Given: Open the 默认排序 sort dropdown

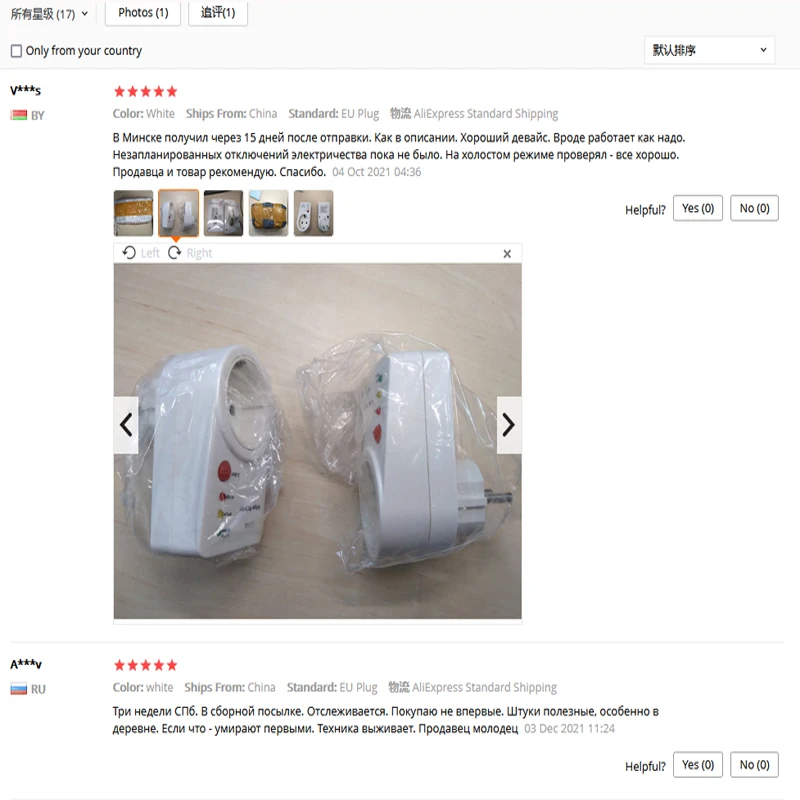Looking at the screenshot, I should [x=709, y=50].
